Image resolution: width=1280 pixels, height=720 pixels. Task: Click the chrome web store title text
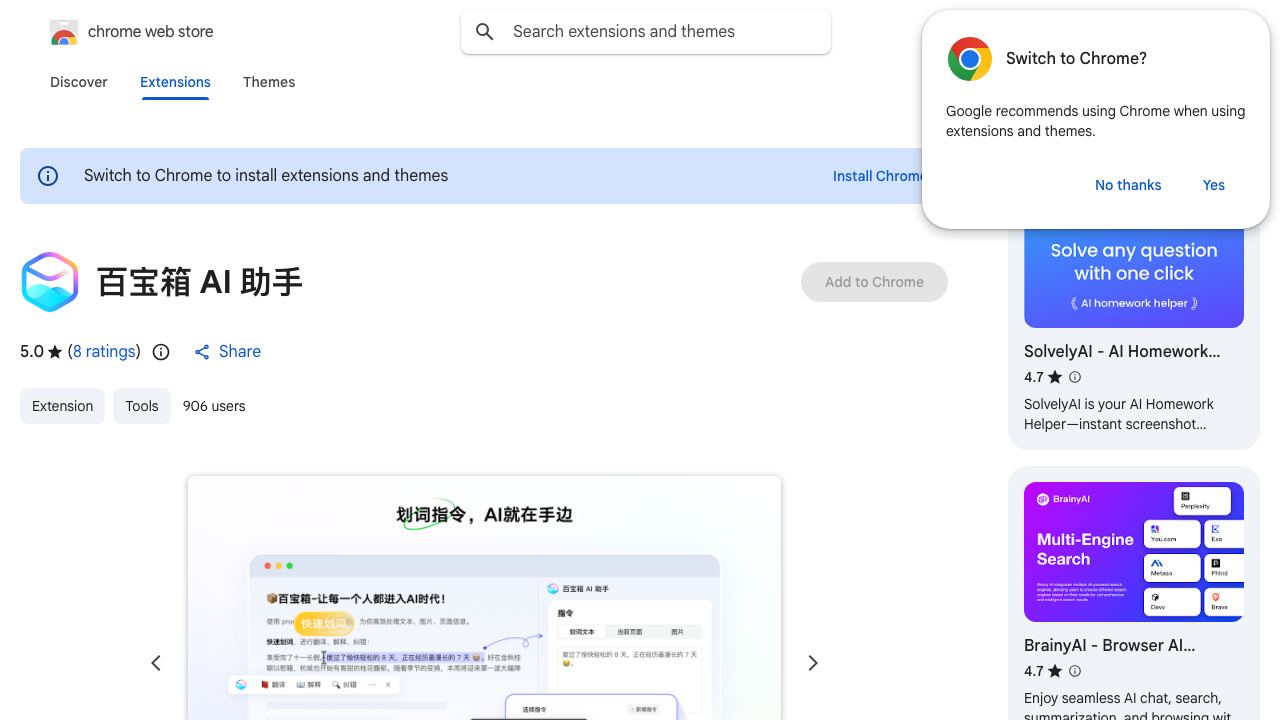pos(151,32)
